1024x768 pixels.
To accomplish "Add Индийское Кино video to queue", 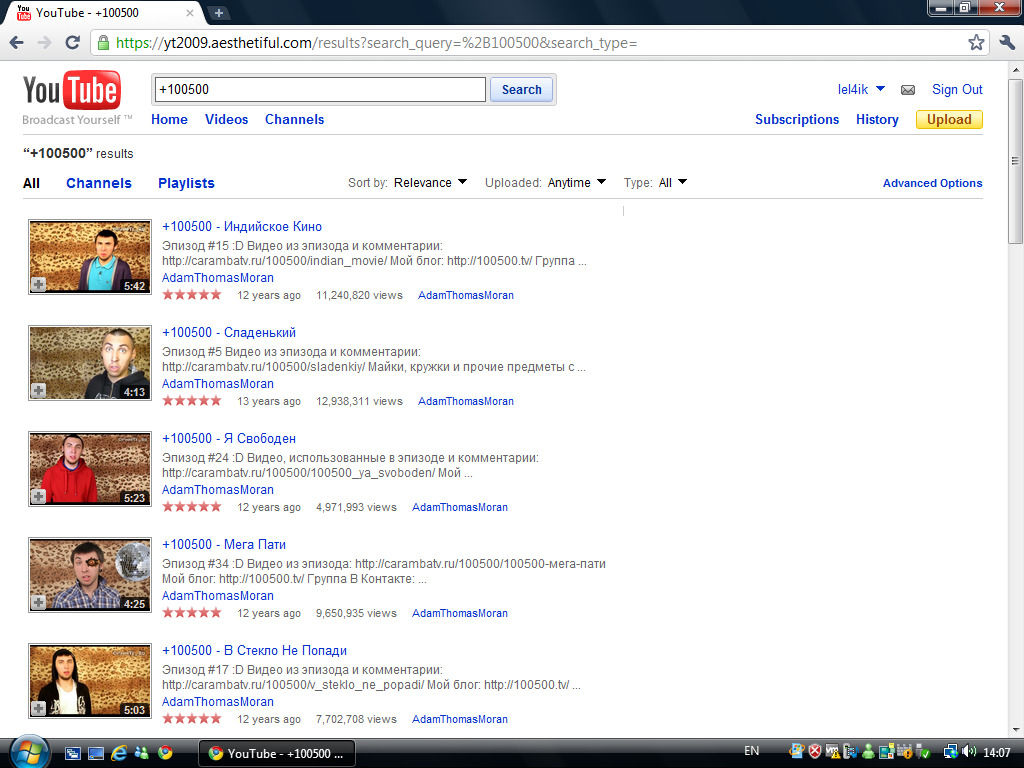I will pyautogui.click(x=38, y=284).
